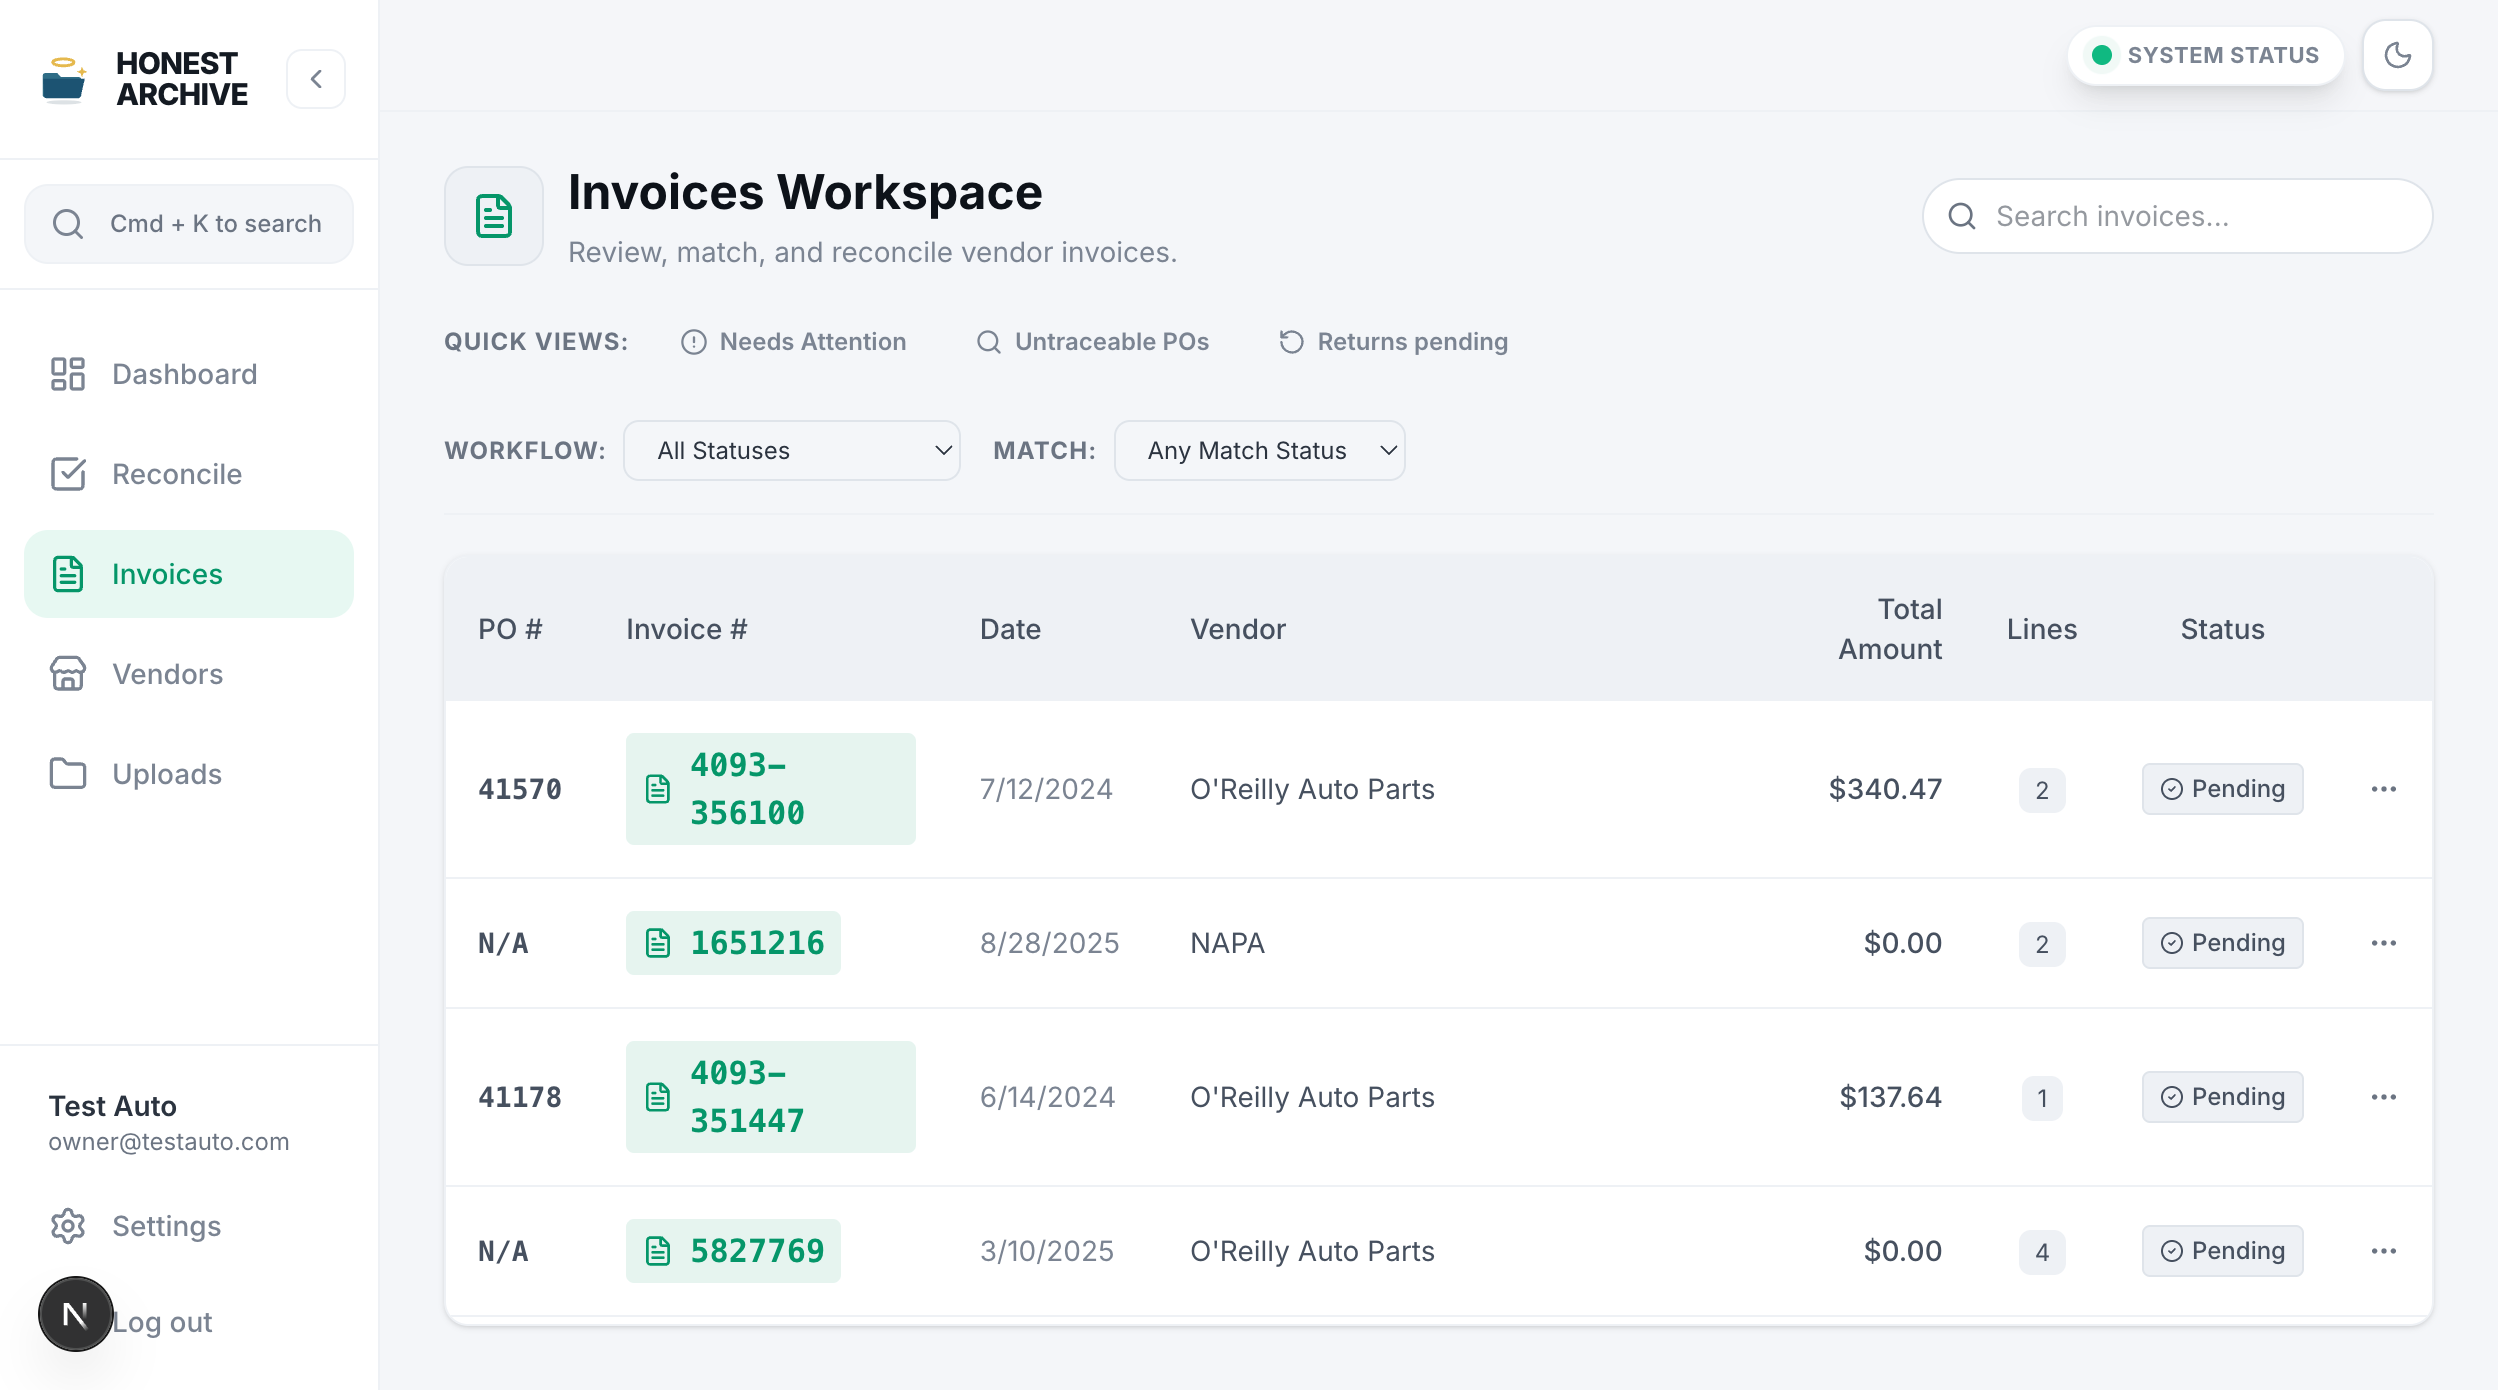Image resolution: width=2498 pixels, height=1390 pixels.
Task: Navigate to Uploads
Action: click(x=189, y=774)
